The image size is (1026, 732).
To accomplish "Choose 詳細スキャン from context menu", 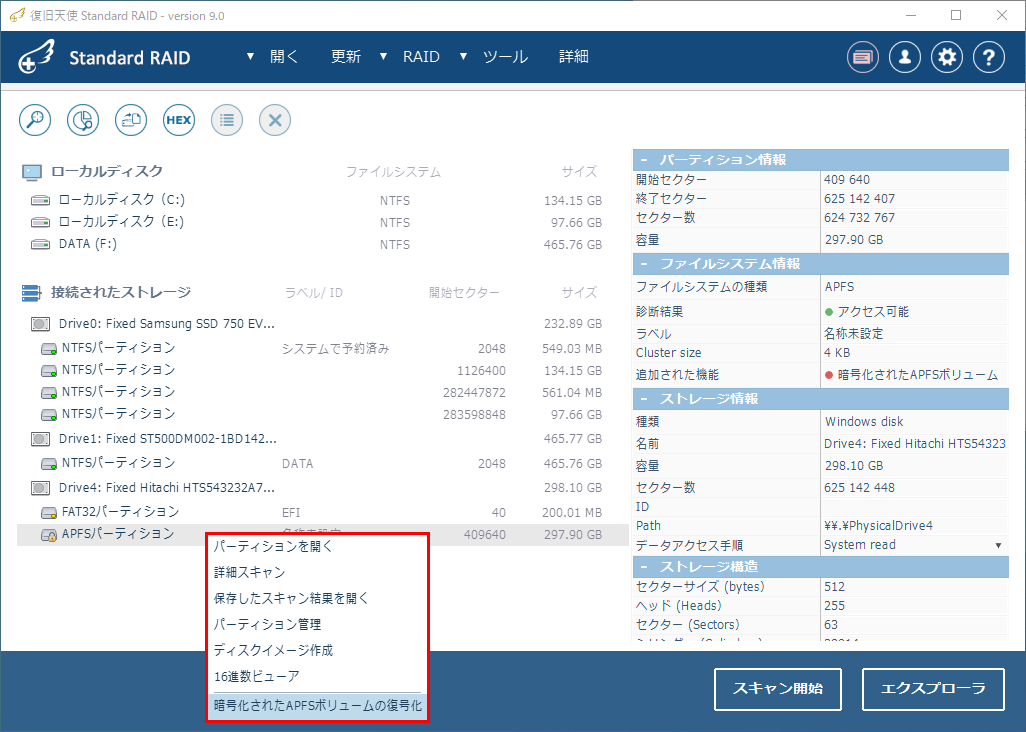I will tap(317, 572).
